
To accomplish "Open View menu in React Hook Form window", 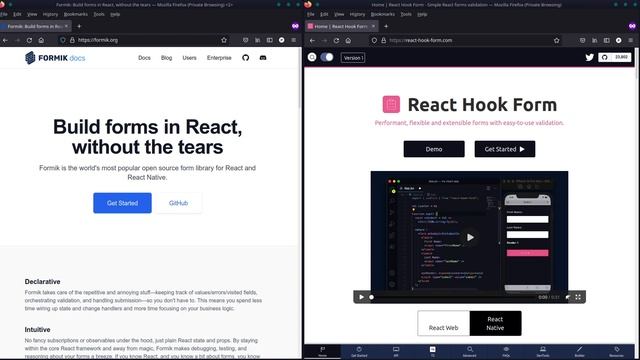I will click(339, 14).
